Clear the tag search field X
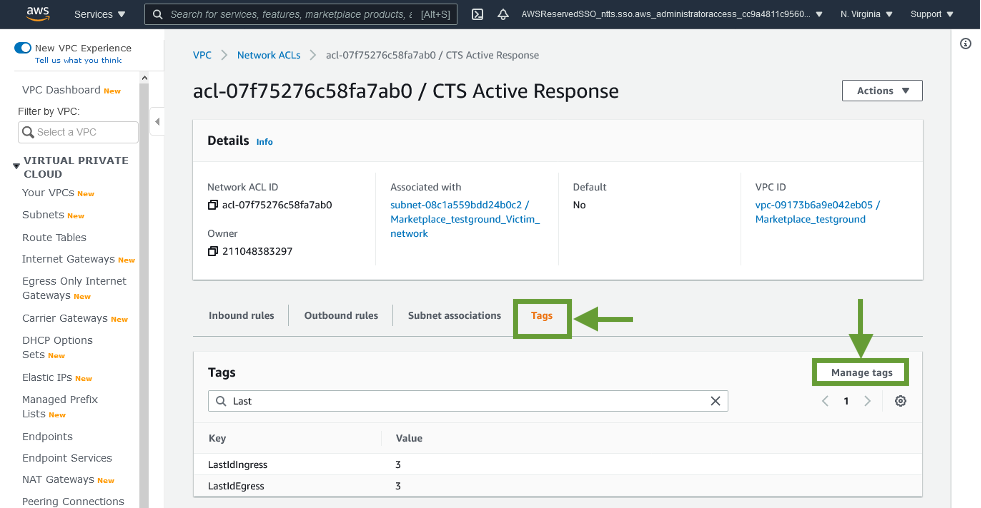 (715, 401)
